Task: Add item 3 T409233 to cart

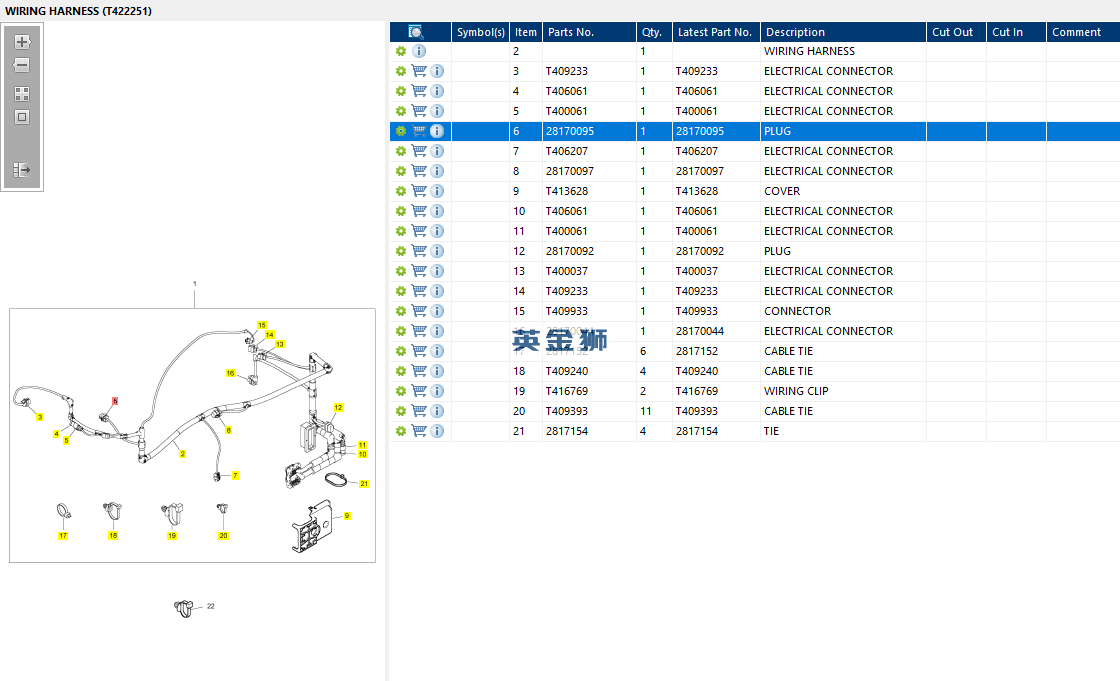Action: tap(419, 71)
